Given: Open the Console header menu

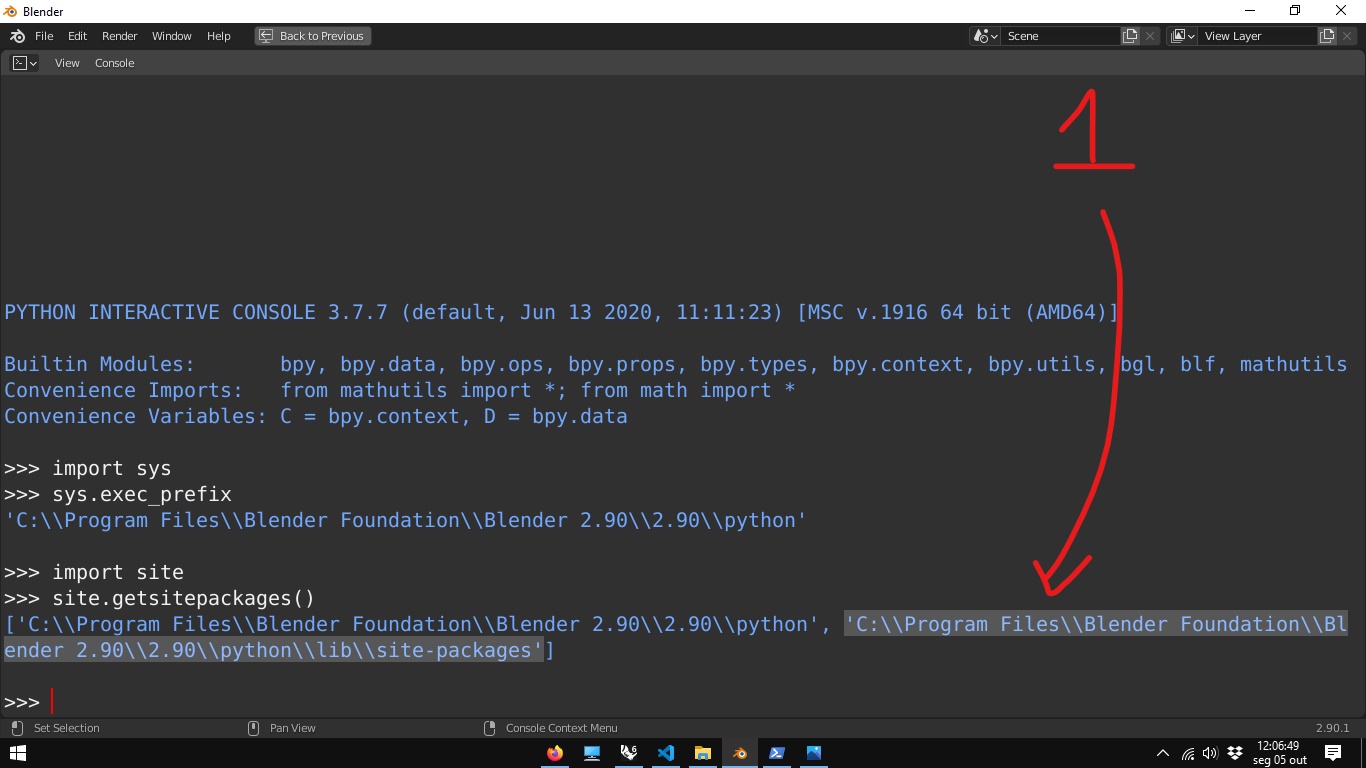Looking at the screenshot, I should pyautogui.click(x=114, y=63).
